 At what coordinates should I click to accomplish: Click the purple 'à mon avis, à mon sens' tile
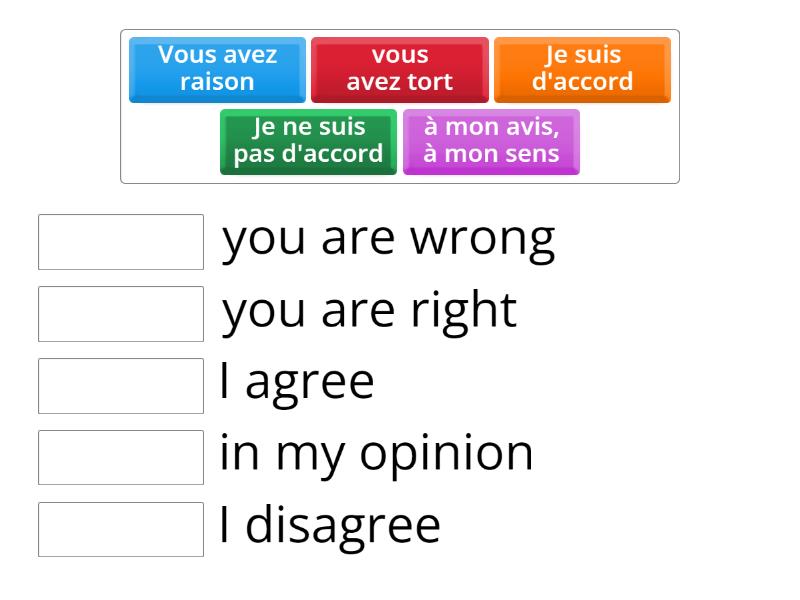point(491,141)
